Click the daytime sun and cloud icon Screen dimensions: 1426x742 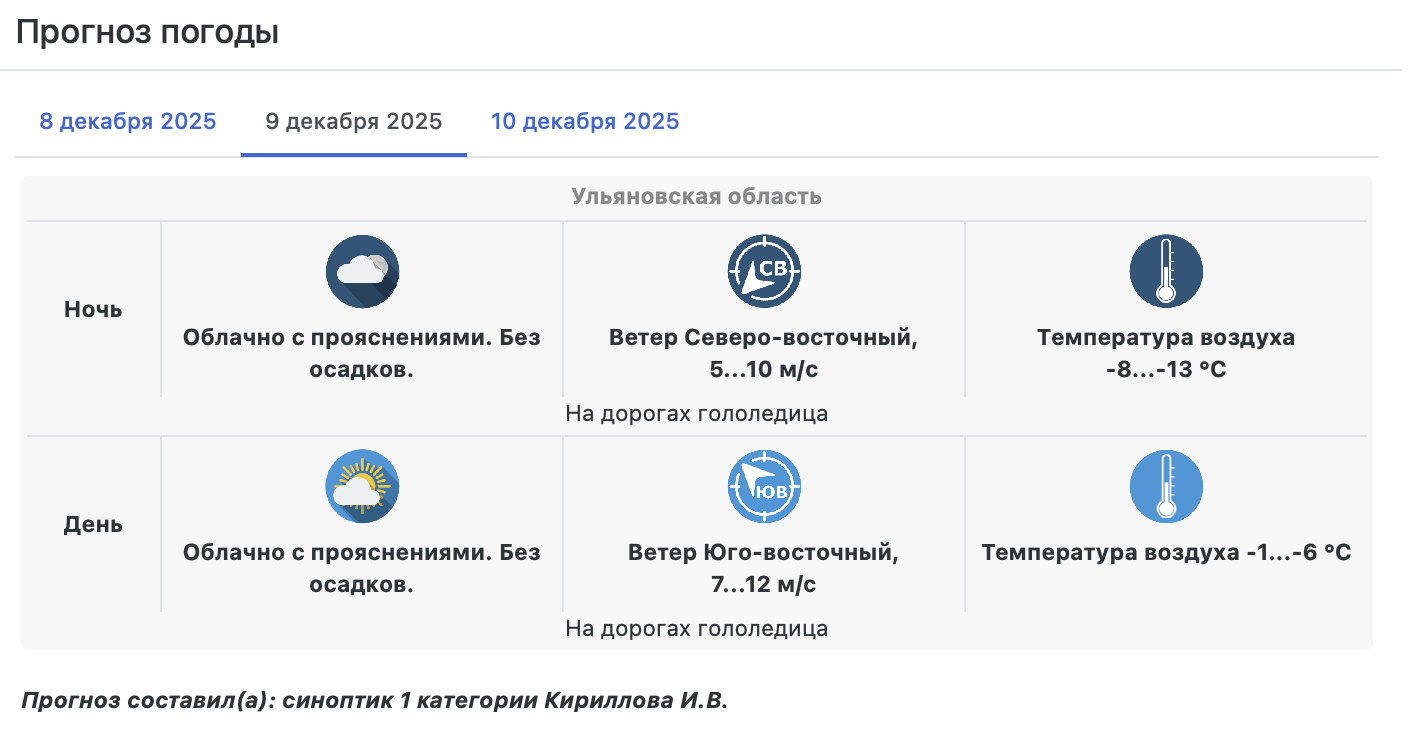[x=362, y=487]
